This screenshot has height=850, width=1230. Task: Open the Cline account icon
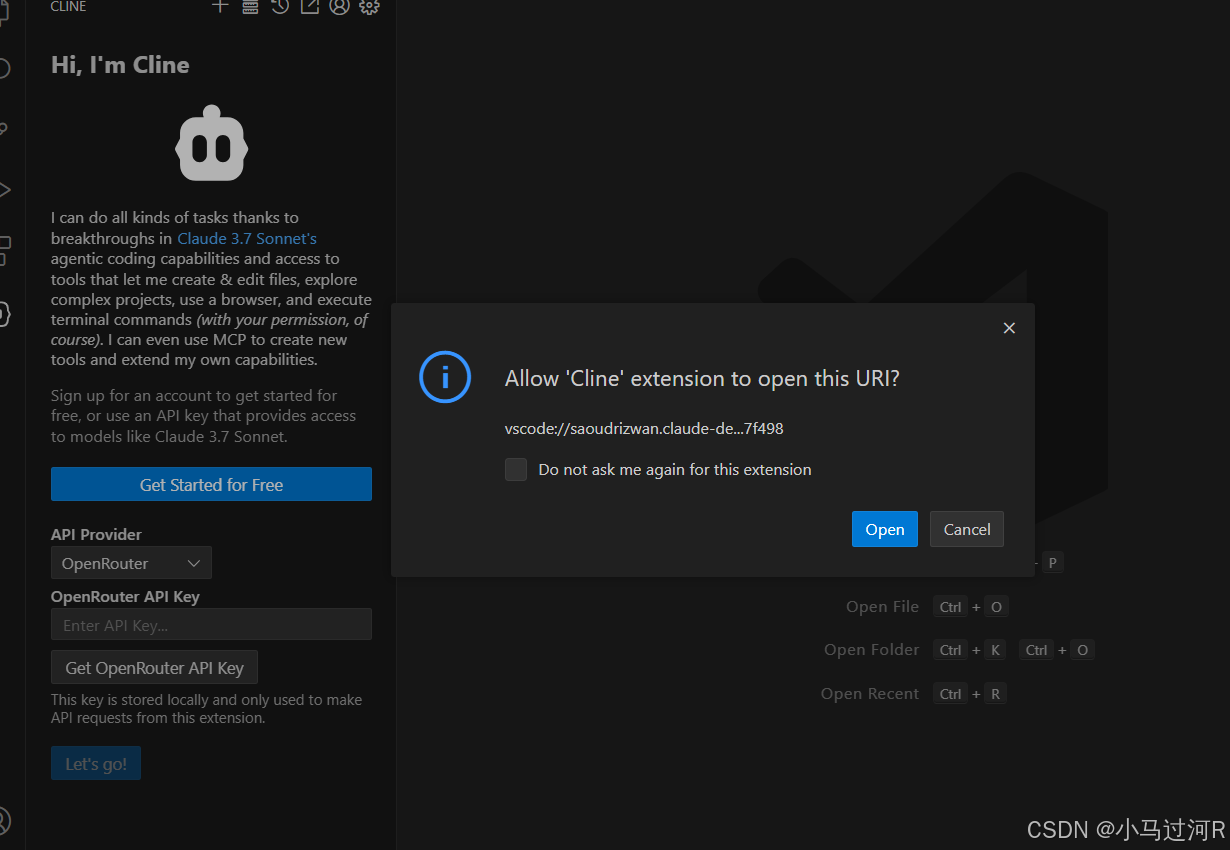point(340,6)
